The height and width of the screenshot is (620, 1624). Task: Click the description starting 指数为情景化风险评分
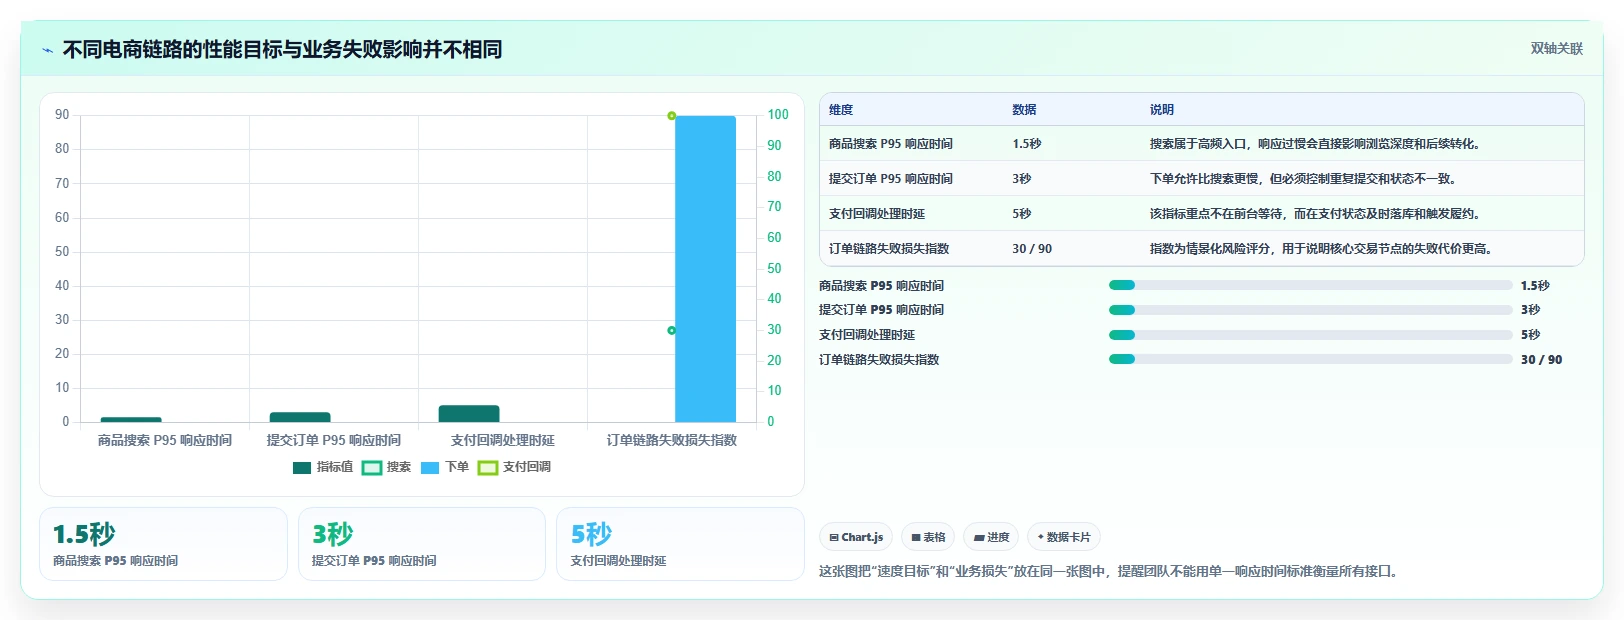pos(1321,249)
